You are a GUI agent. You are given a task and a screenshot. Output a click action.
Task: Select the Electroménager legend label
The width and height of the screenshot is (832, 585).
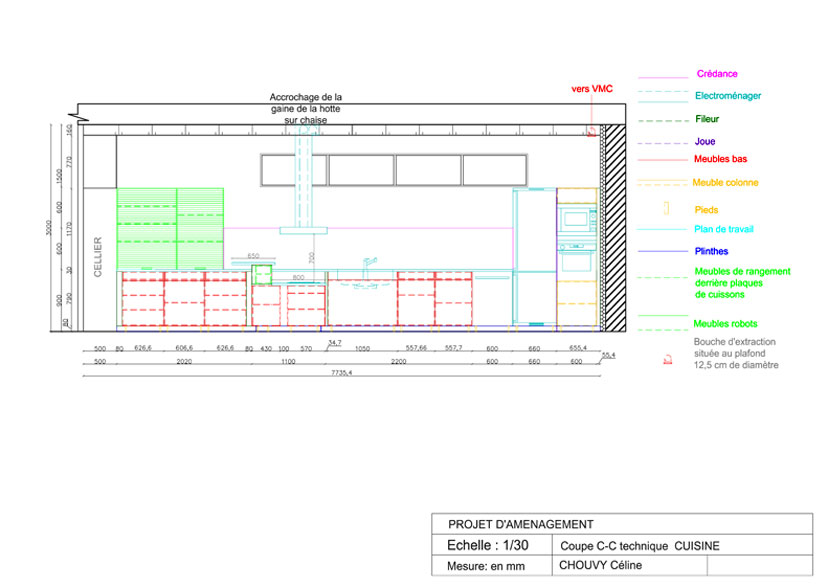tap(729, 96)
